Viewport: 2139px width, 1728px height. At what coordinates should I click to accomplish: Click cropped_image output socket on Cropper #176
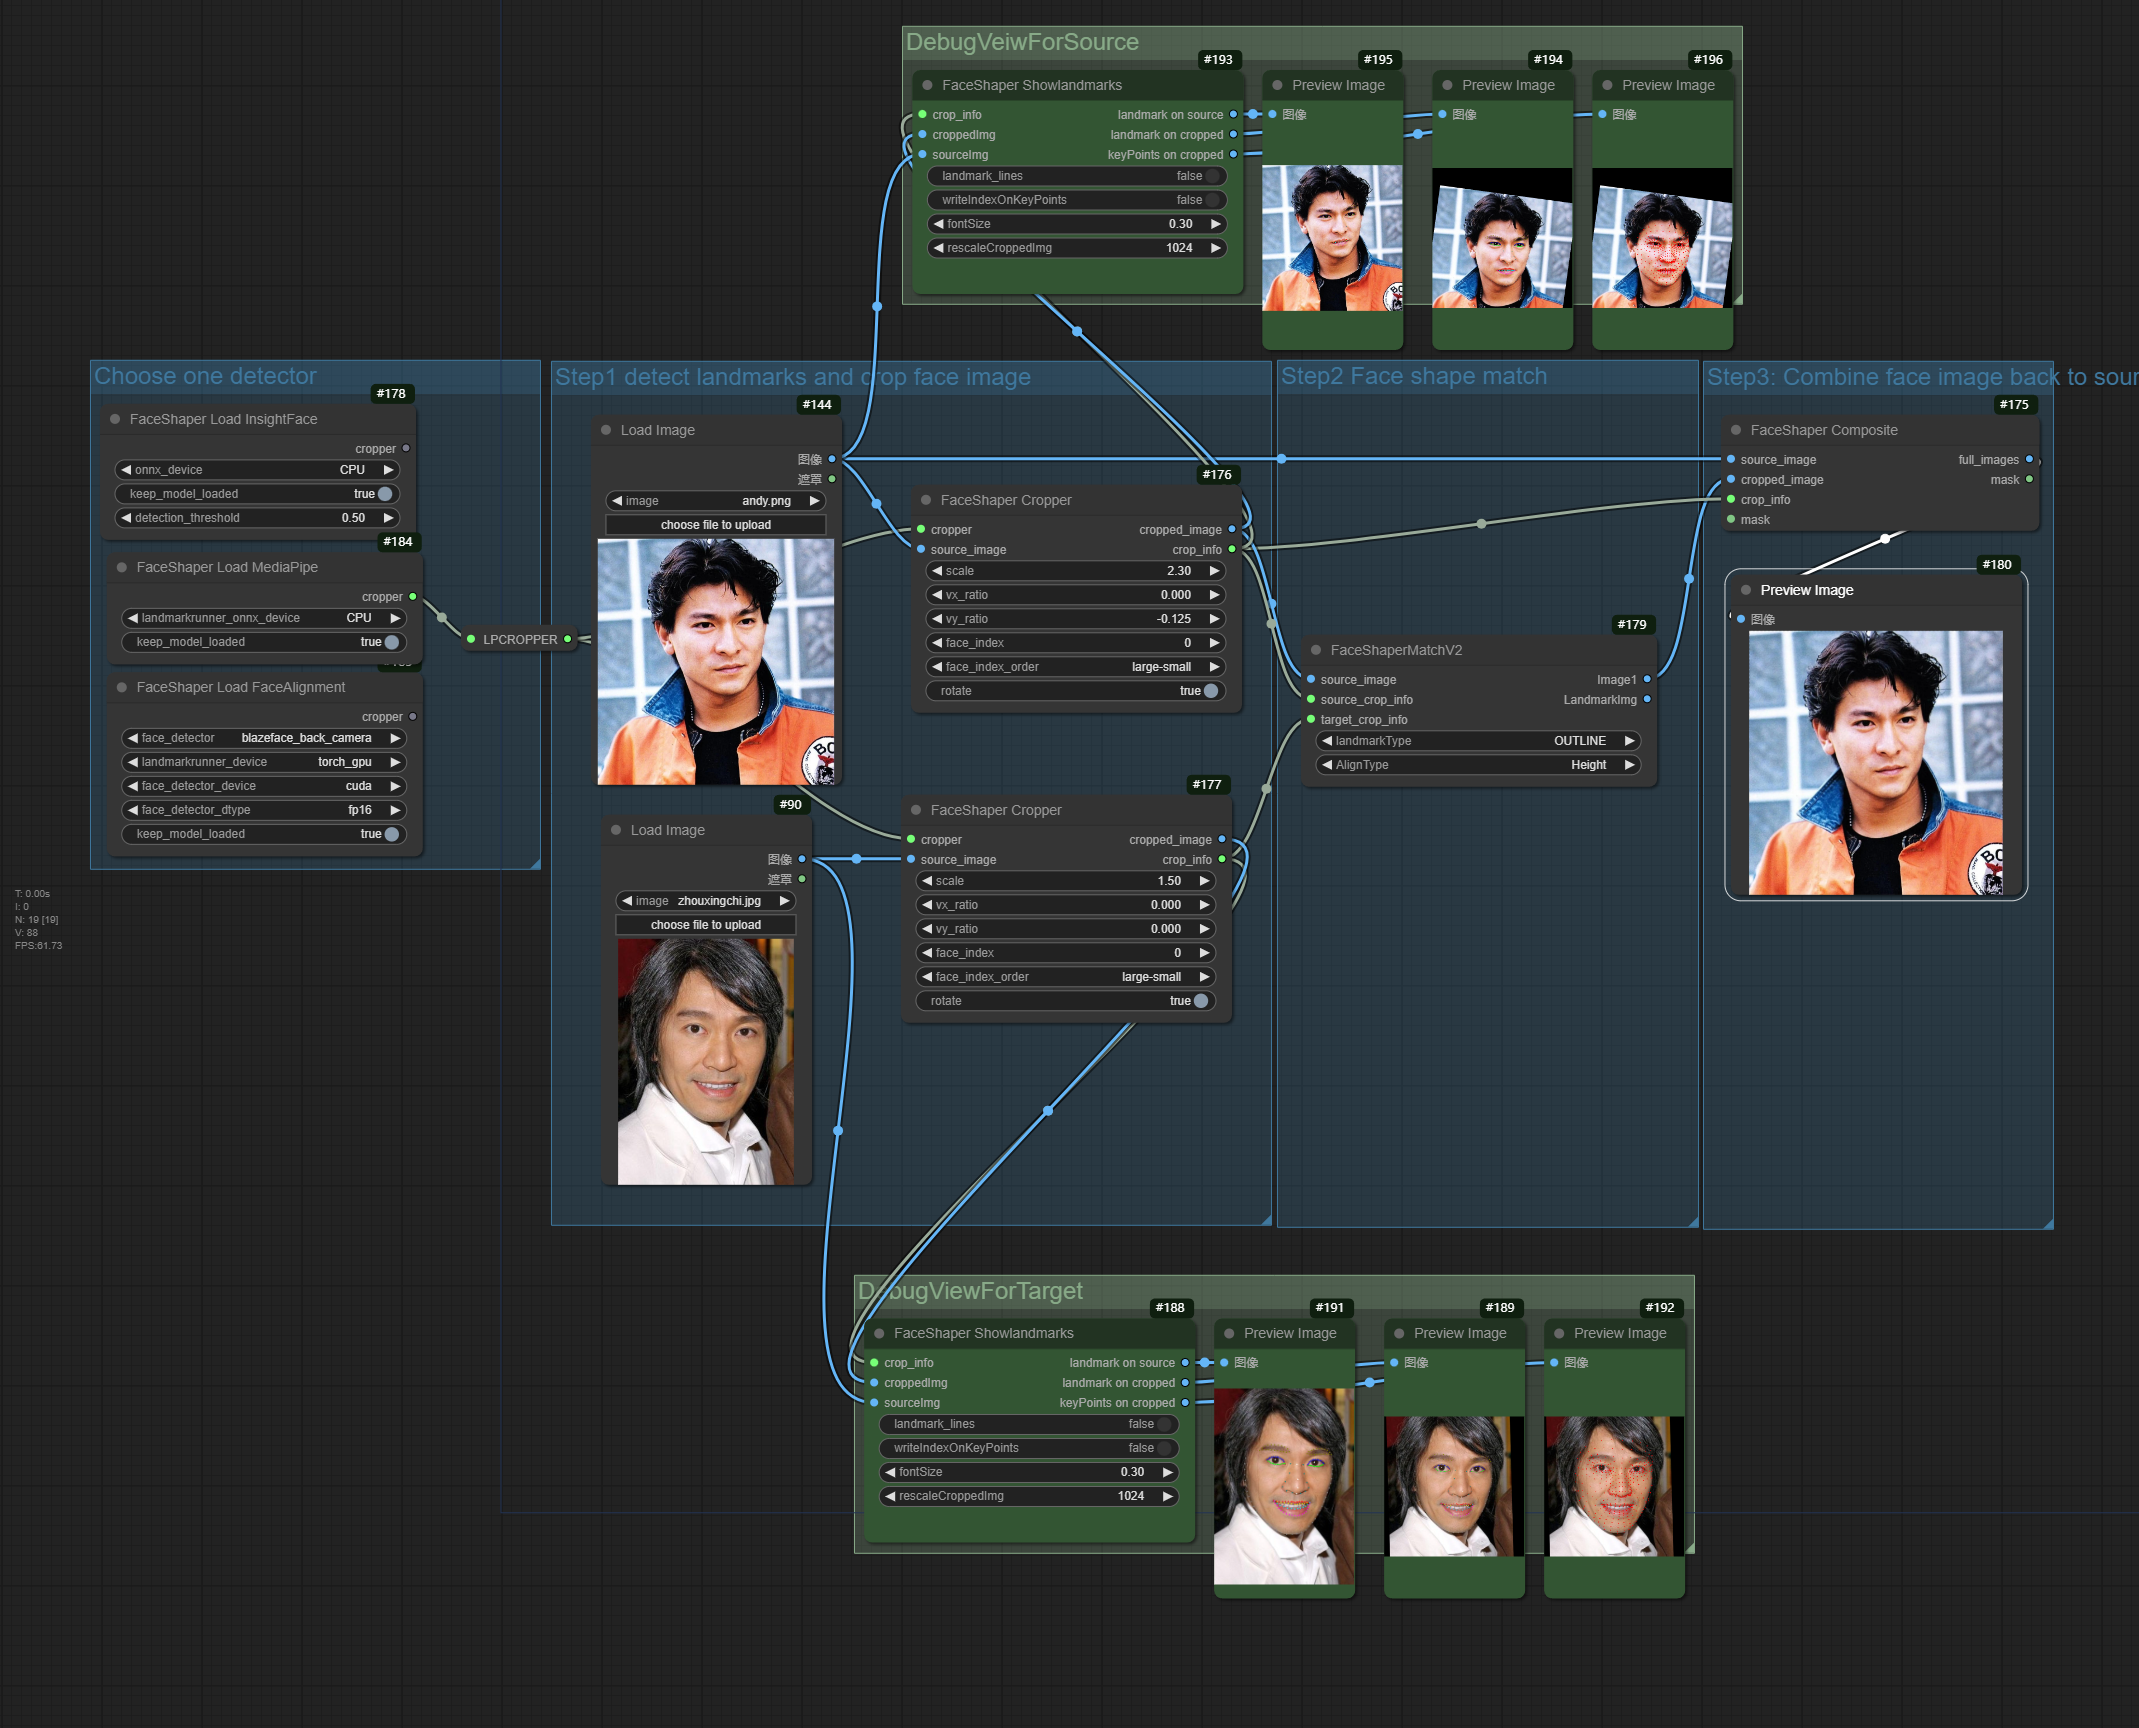1232,529
